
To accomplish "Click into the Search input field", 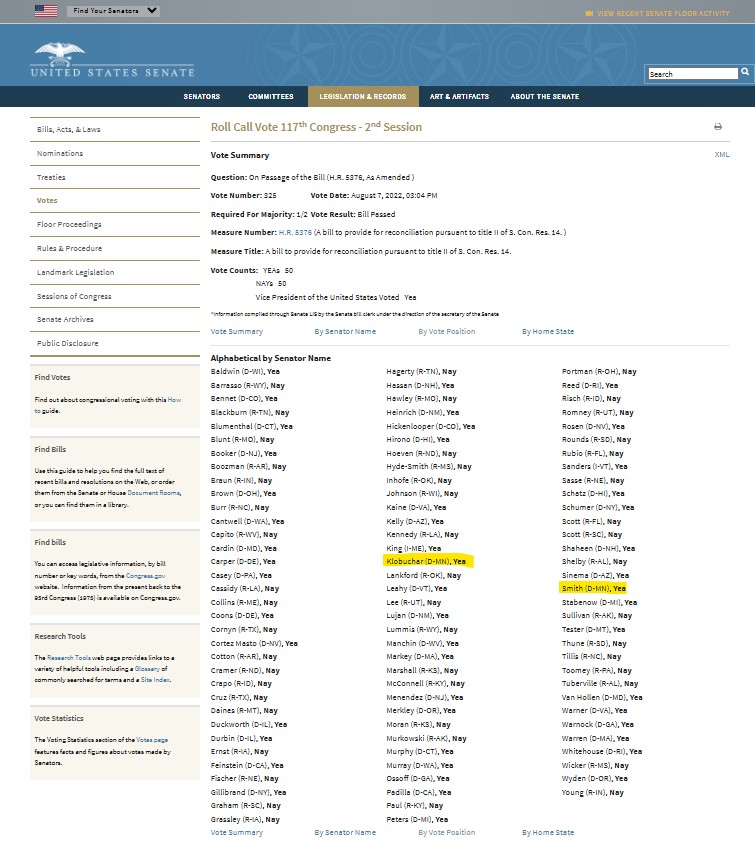I will click(x=692, y=74).
